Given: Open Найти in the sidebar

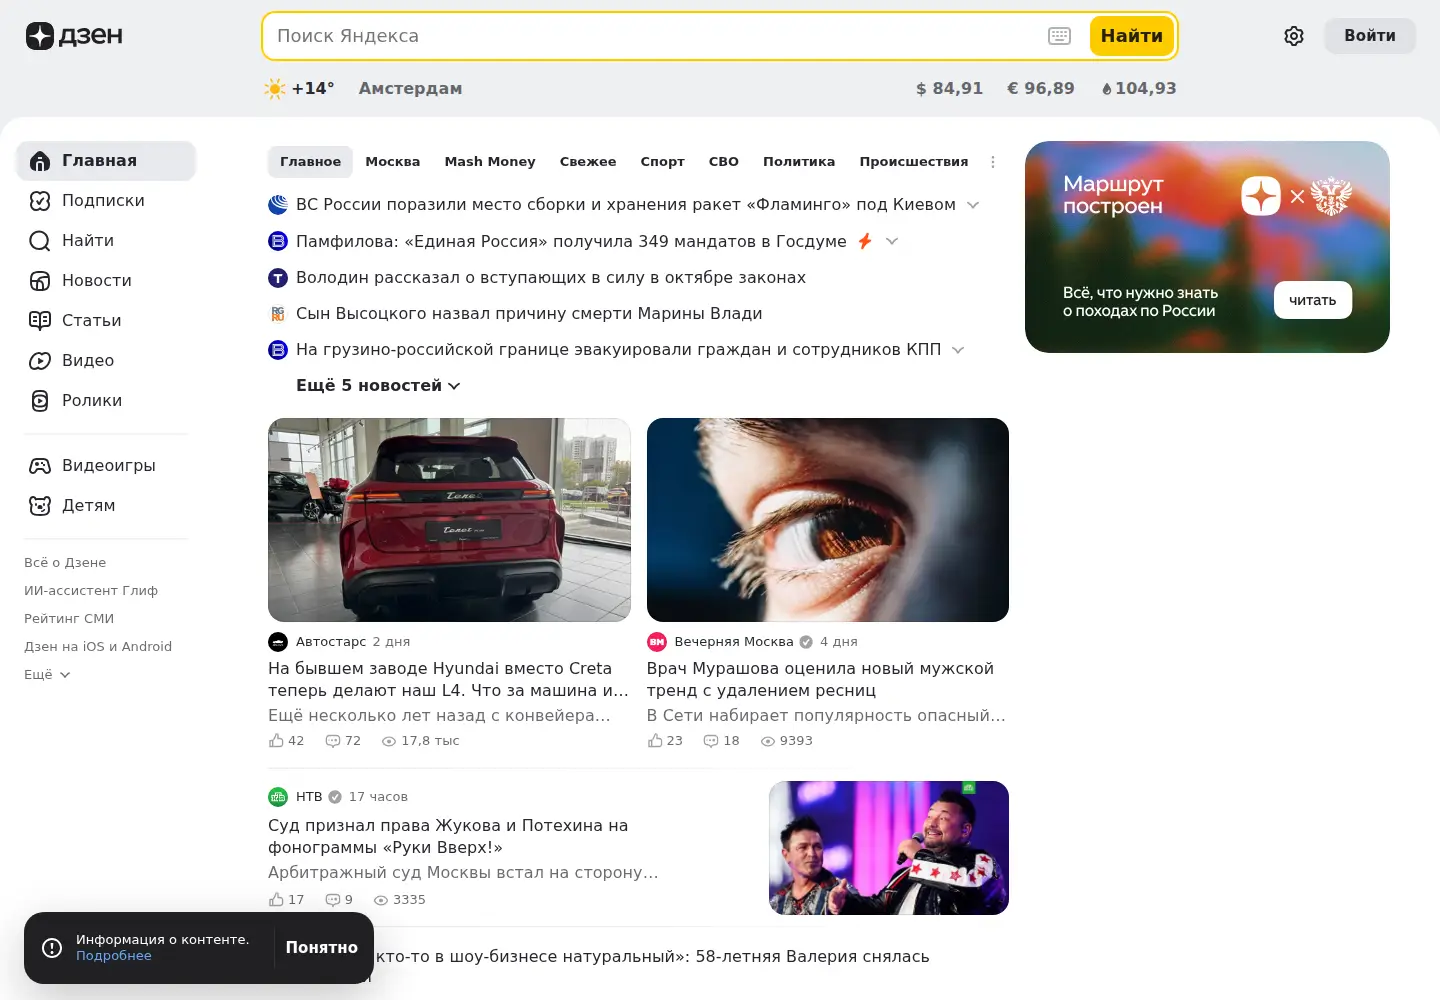Looking at the screenshot, I should (105, 241).
